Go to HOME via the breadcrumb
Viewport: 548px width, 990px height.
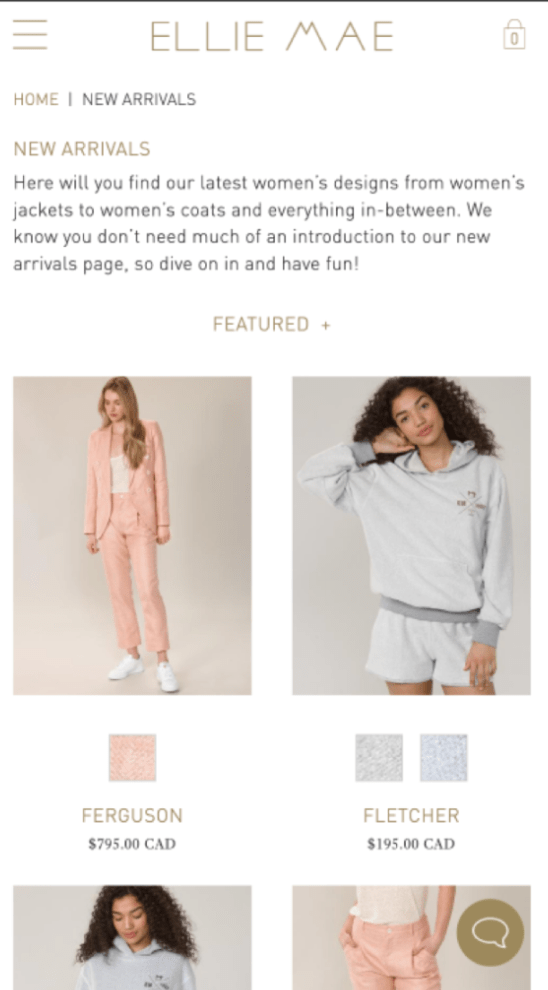point(36,99)
